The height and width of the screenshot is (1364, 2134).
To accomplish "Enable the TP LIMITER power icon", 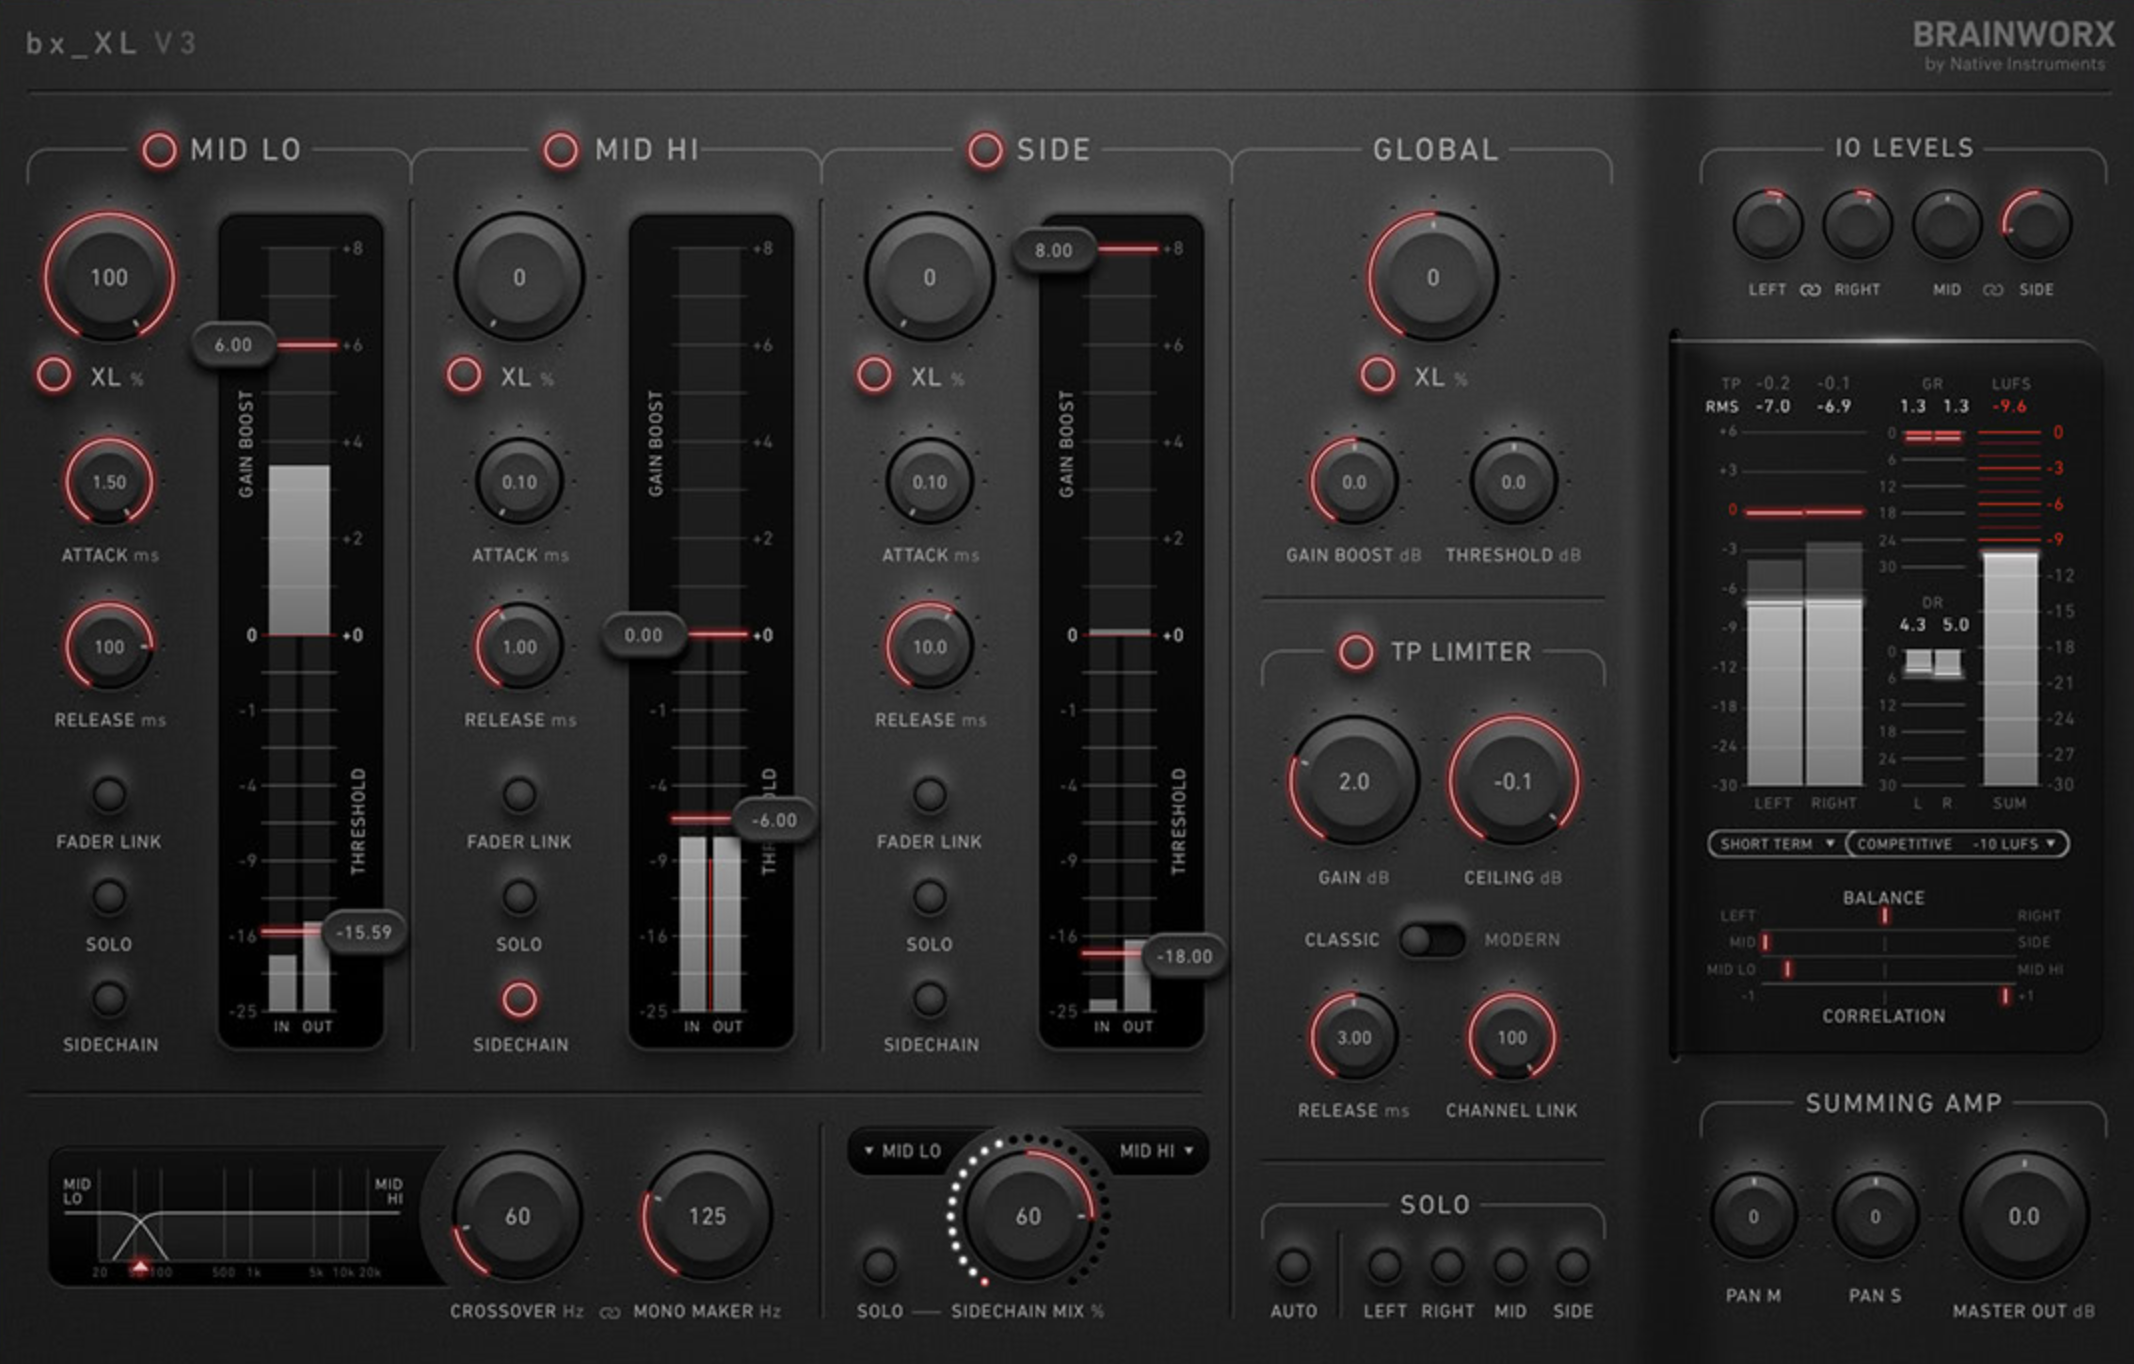I will [x=1358, y=651].
